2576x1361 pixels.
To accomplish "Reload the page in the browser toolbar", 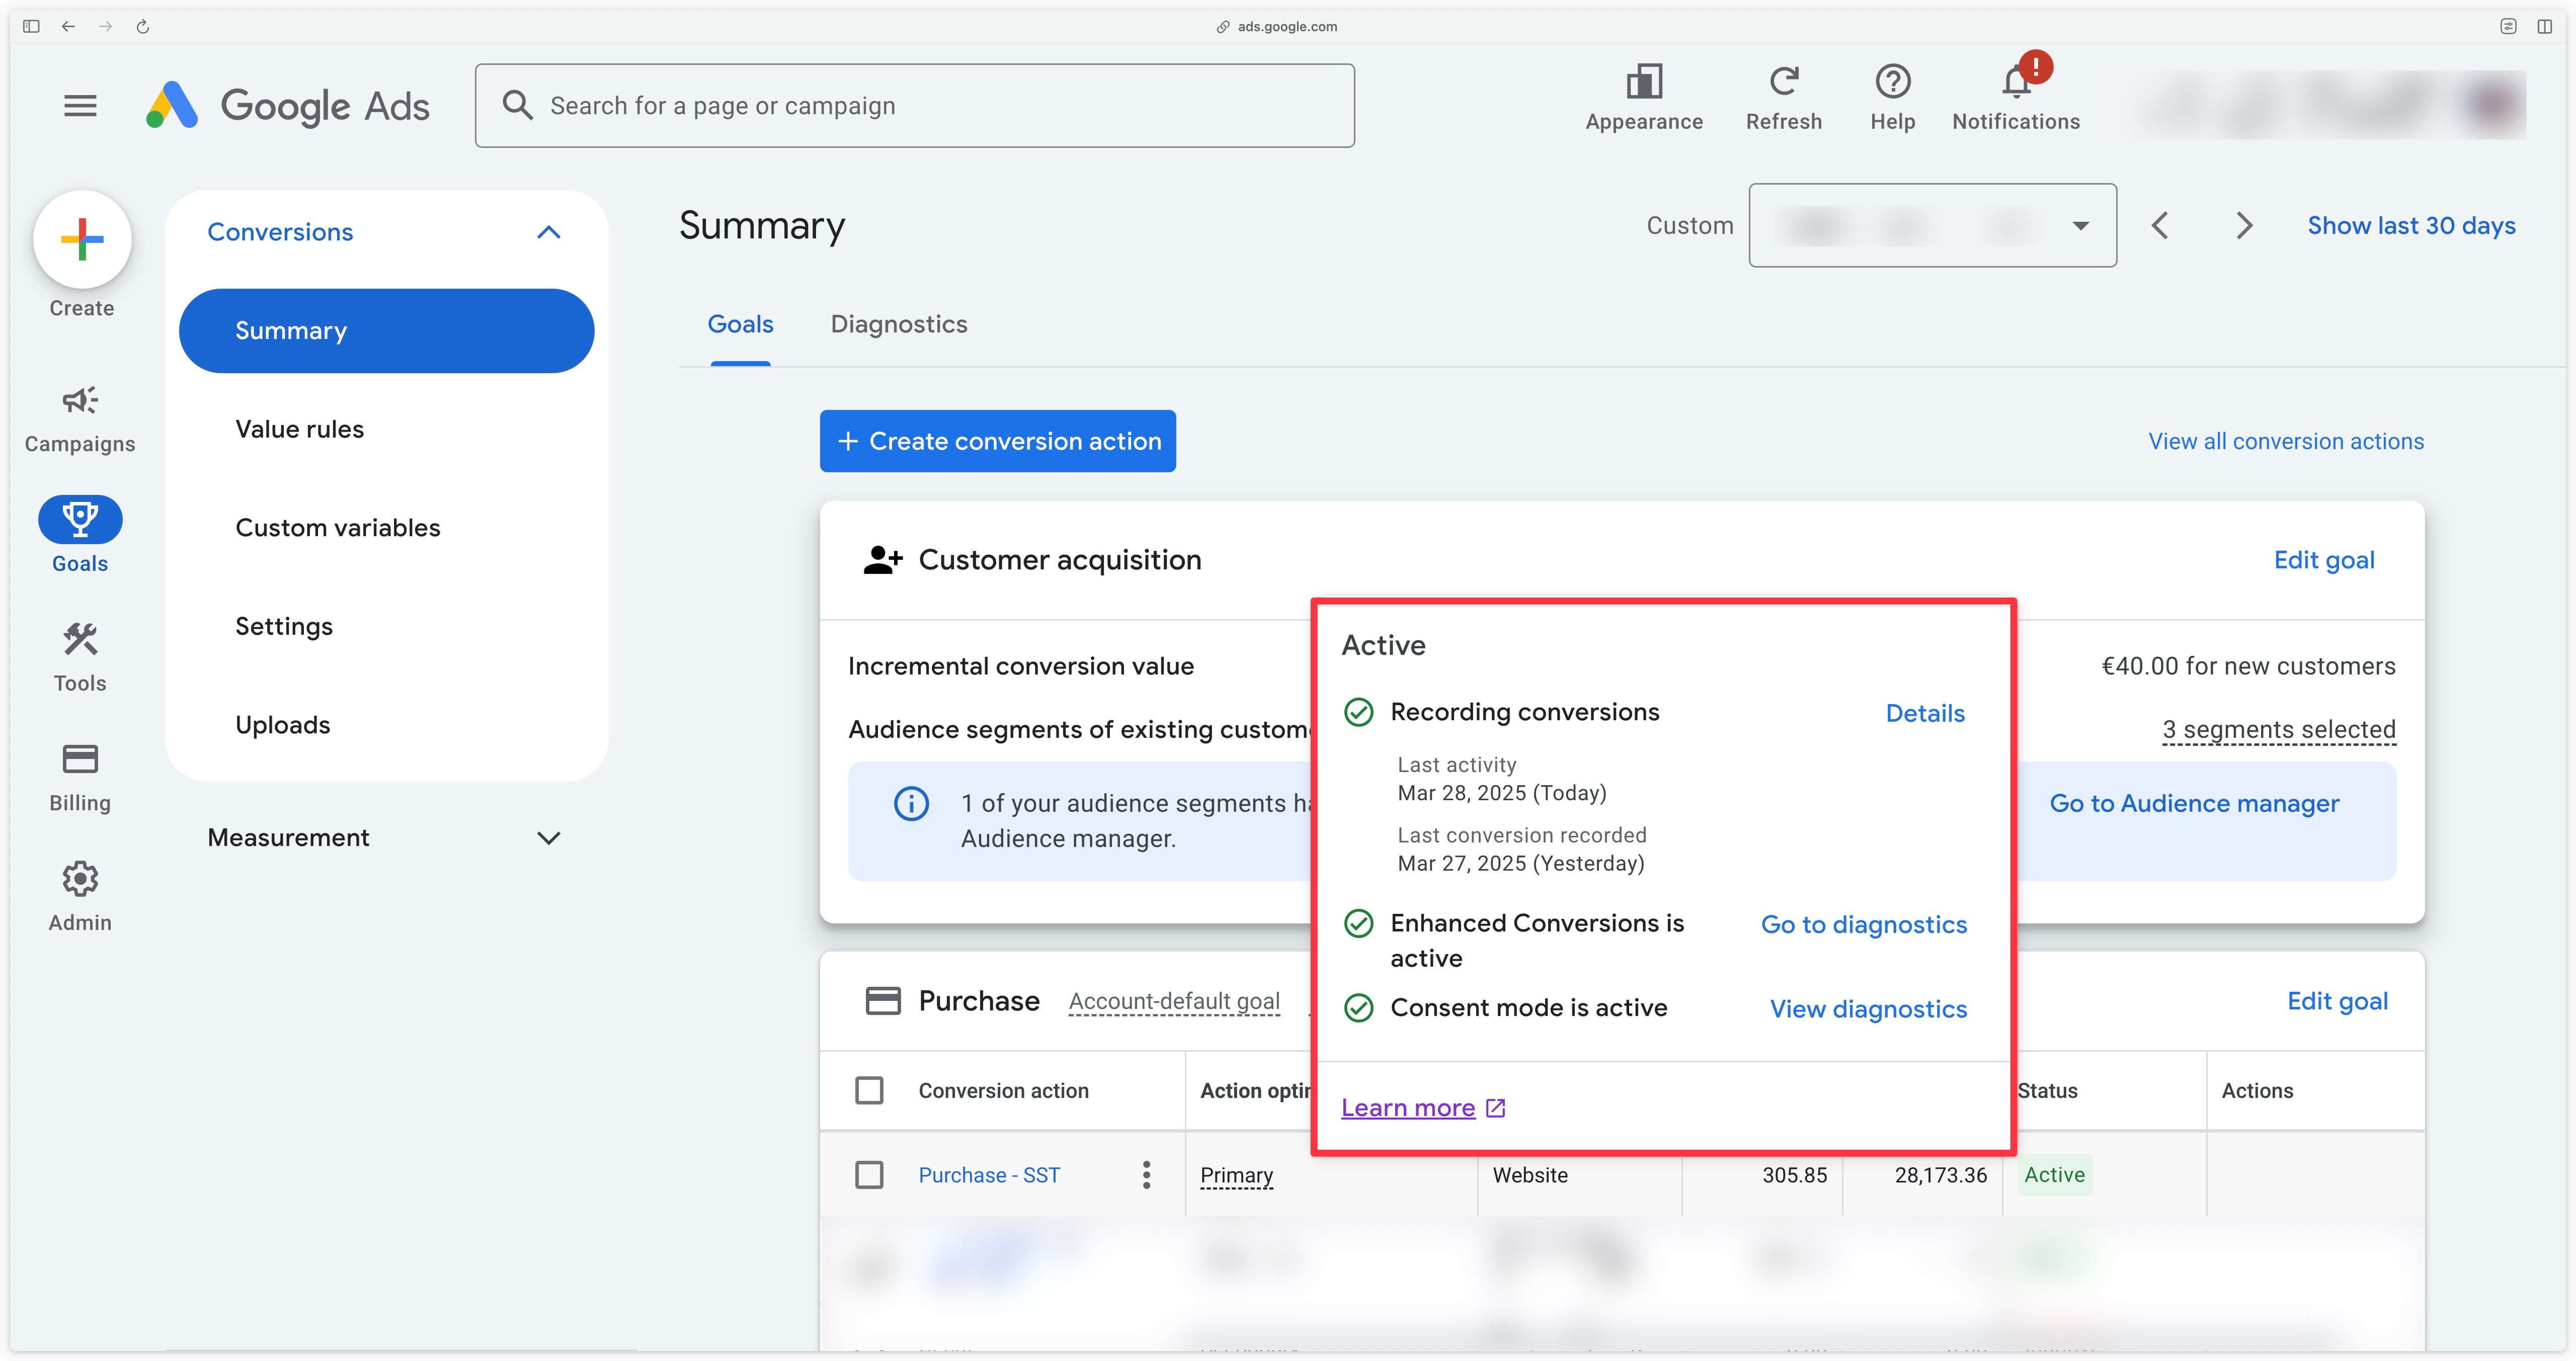I will coord(143,26).
